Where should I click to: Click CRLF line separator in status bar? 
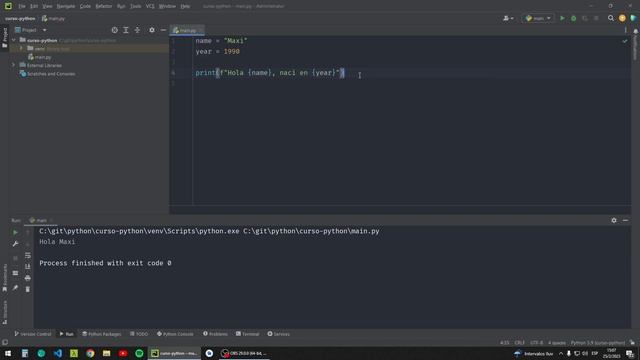[x=519, y=343]
